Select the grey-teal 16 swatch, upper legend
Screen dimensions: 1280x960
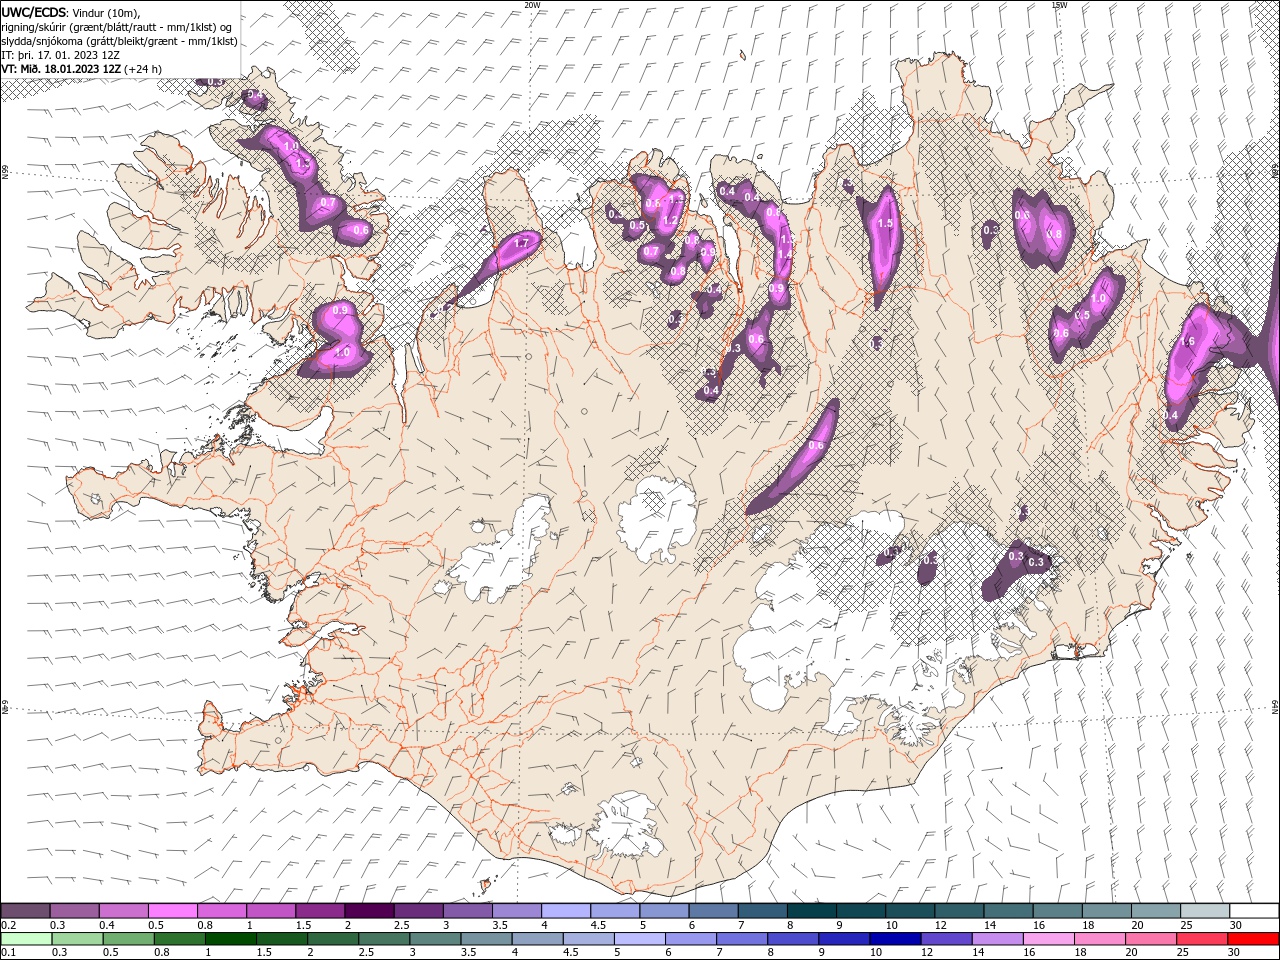pos(1057,911)
